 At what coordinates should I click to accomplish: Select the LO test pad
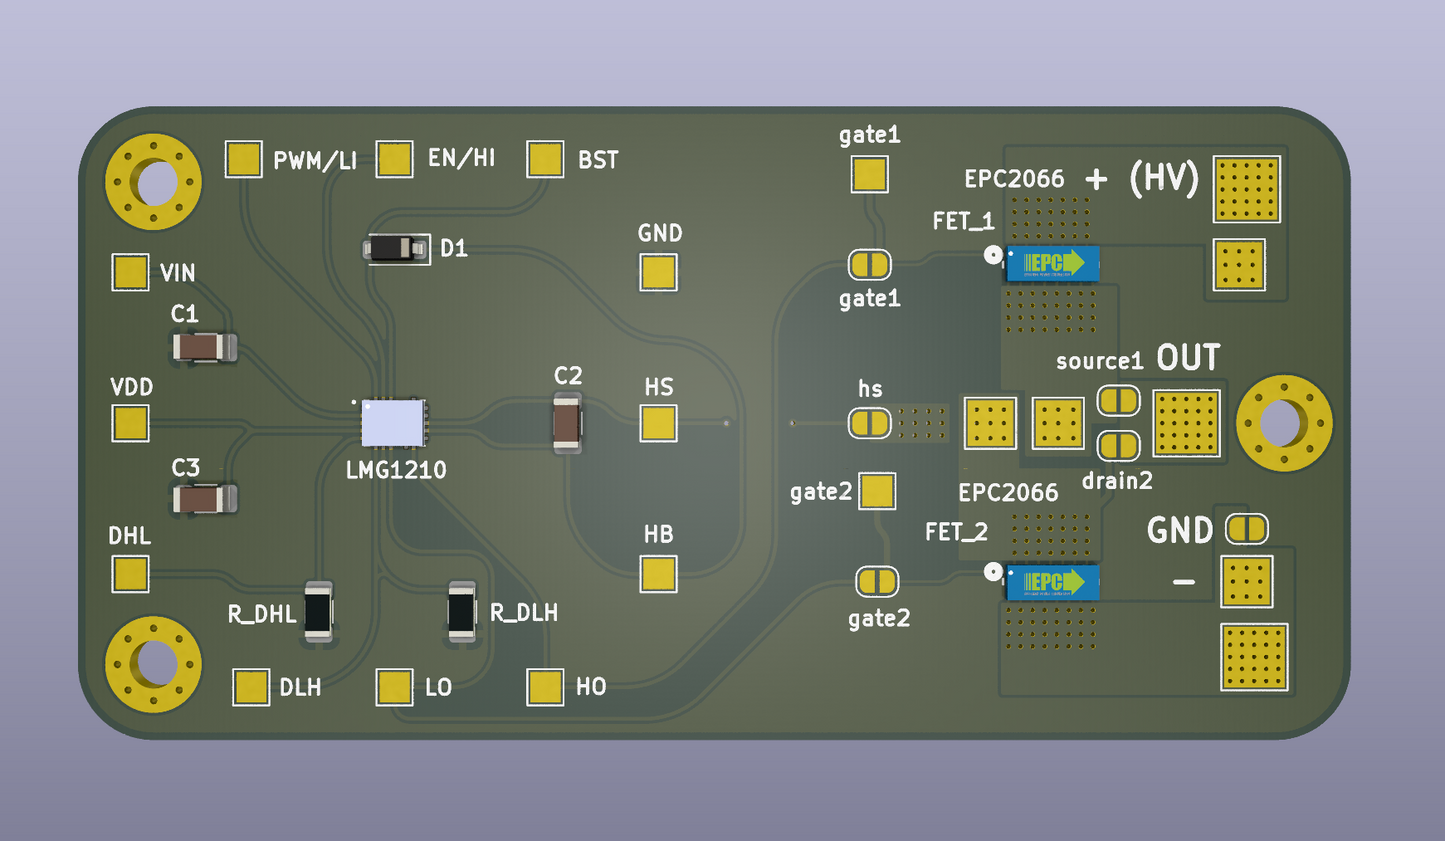click(x=394, y=687)
